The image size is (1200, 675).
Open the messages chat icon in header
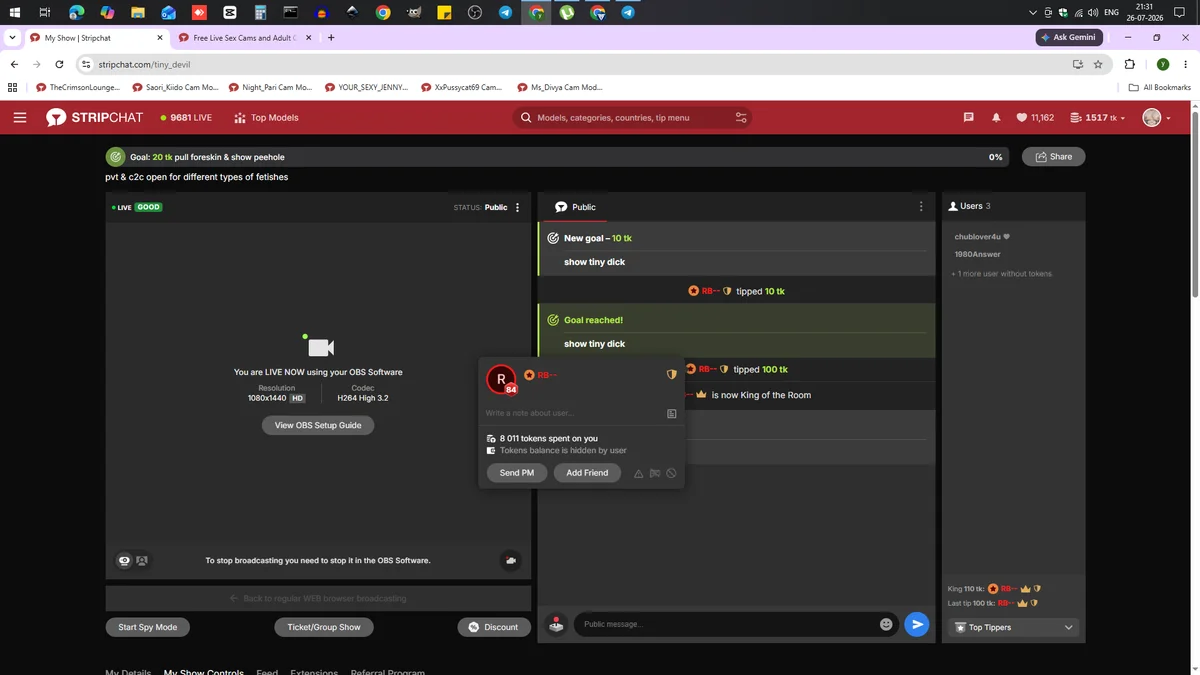[968, 117]
